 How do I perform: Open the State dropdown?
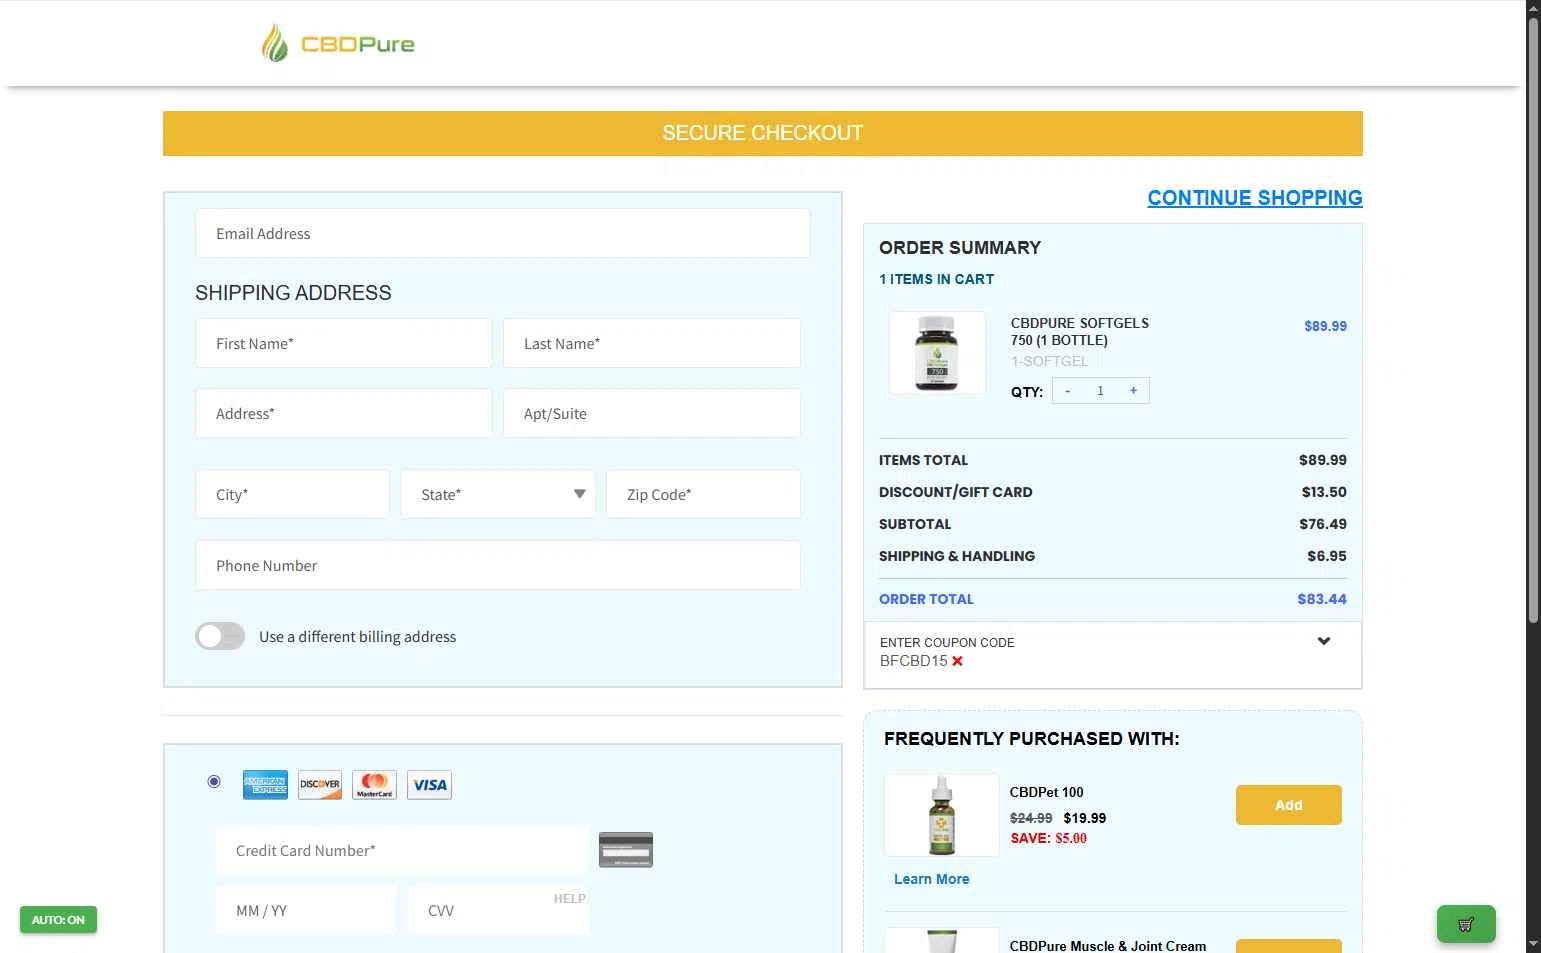[x=498, y=494]
